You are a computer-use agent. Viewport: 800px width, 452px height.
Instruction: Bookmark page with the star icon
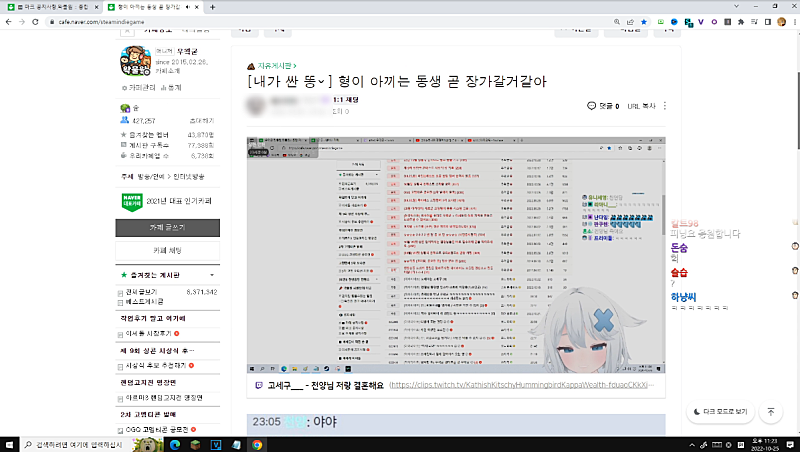click(x=644, y=21)
